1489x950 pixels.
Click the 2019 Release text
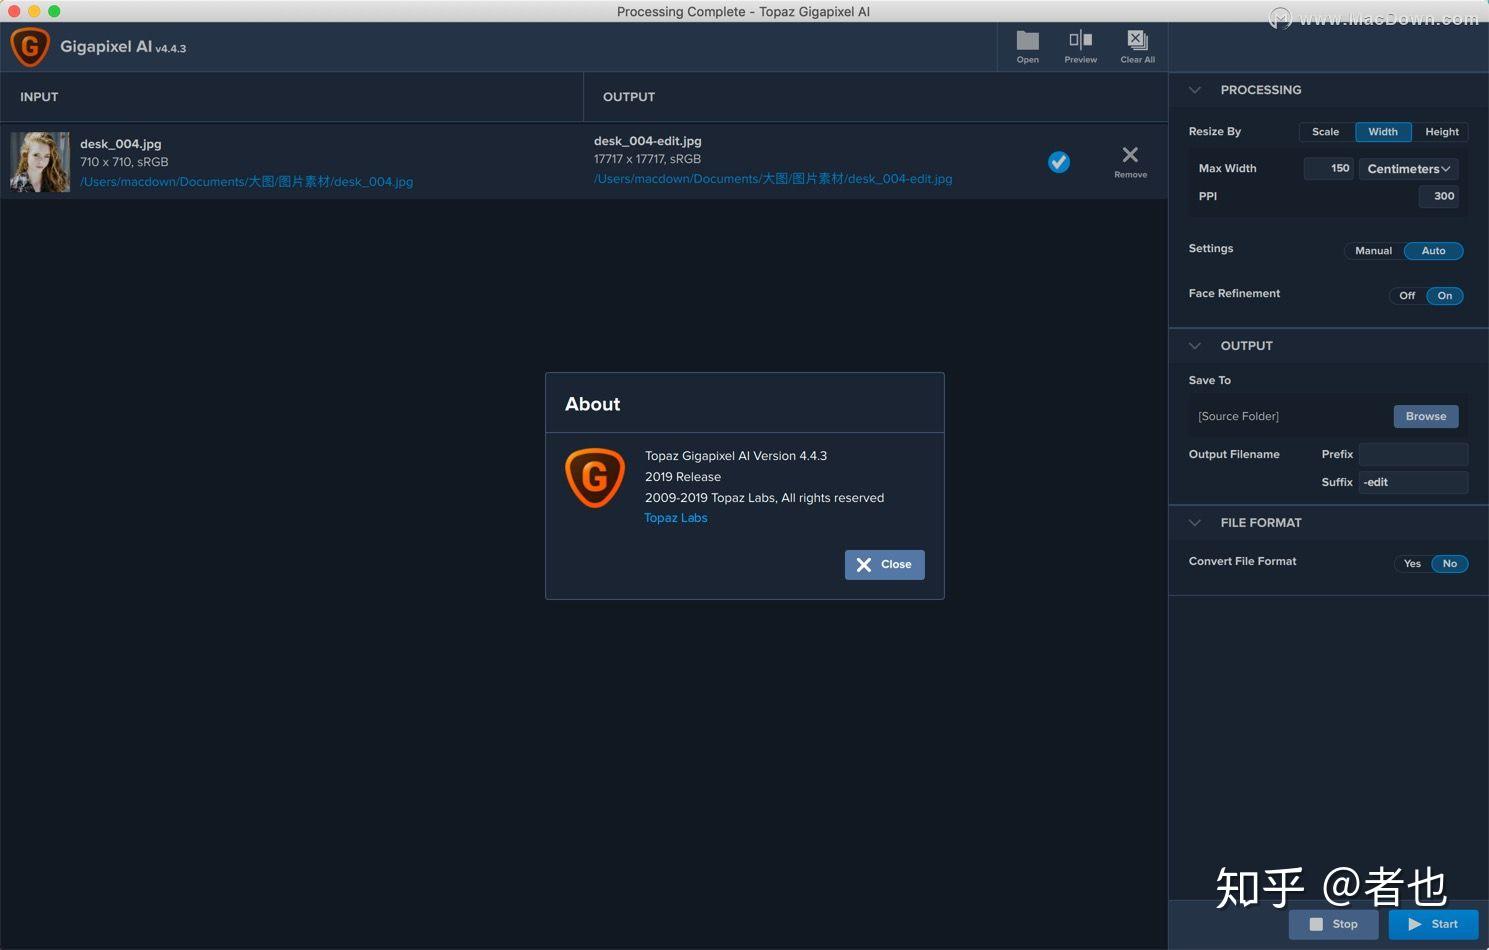683,477
